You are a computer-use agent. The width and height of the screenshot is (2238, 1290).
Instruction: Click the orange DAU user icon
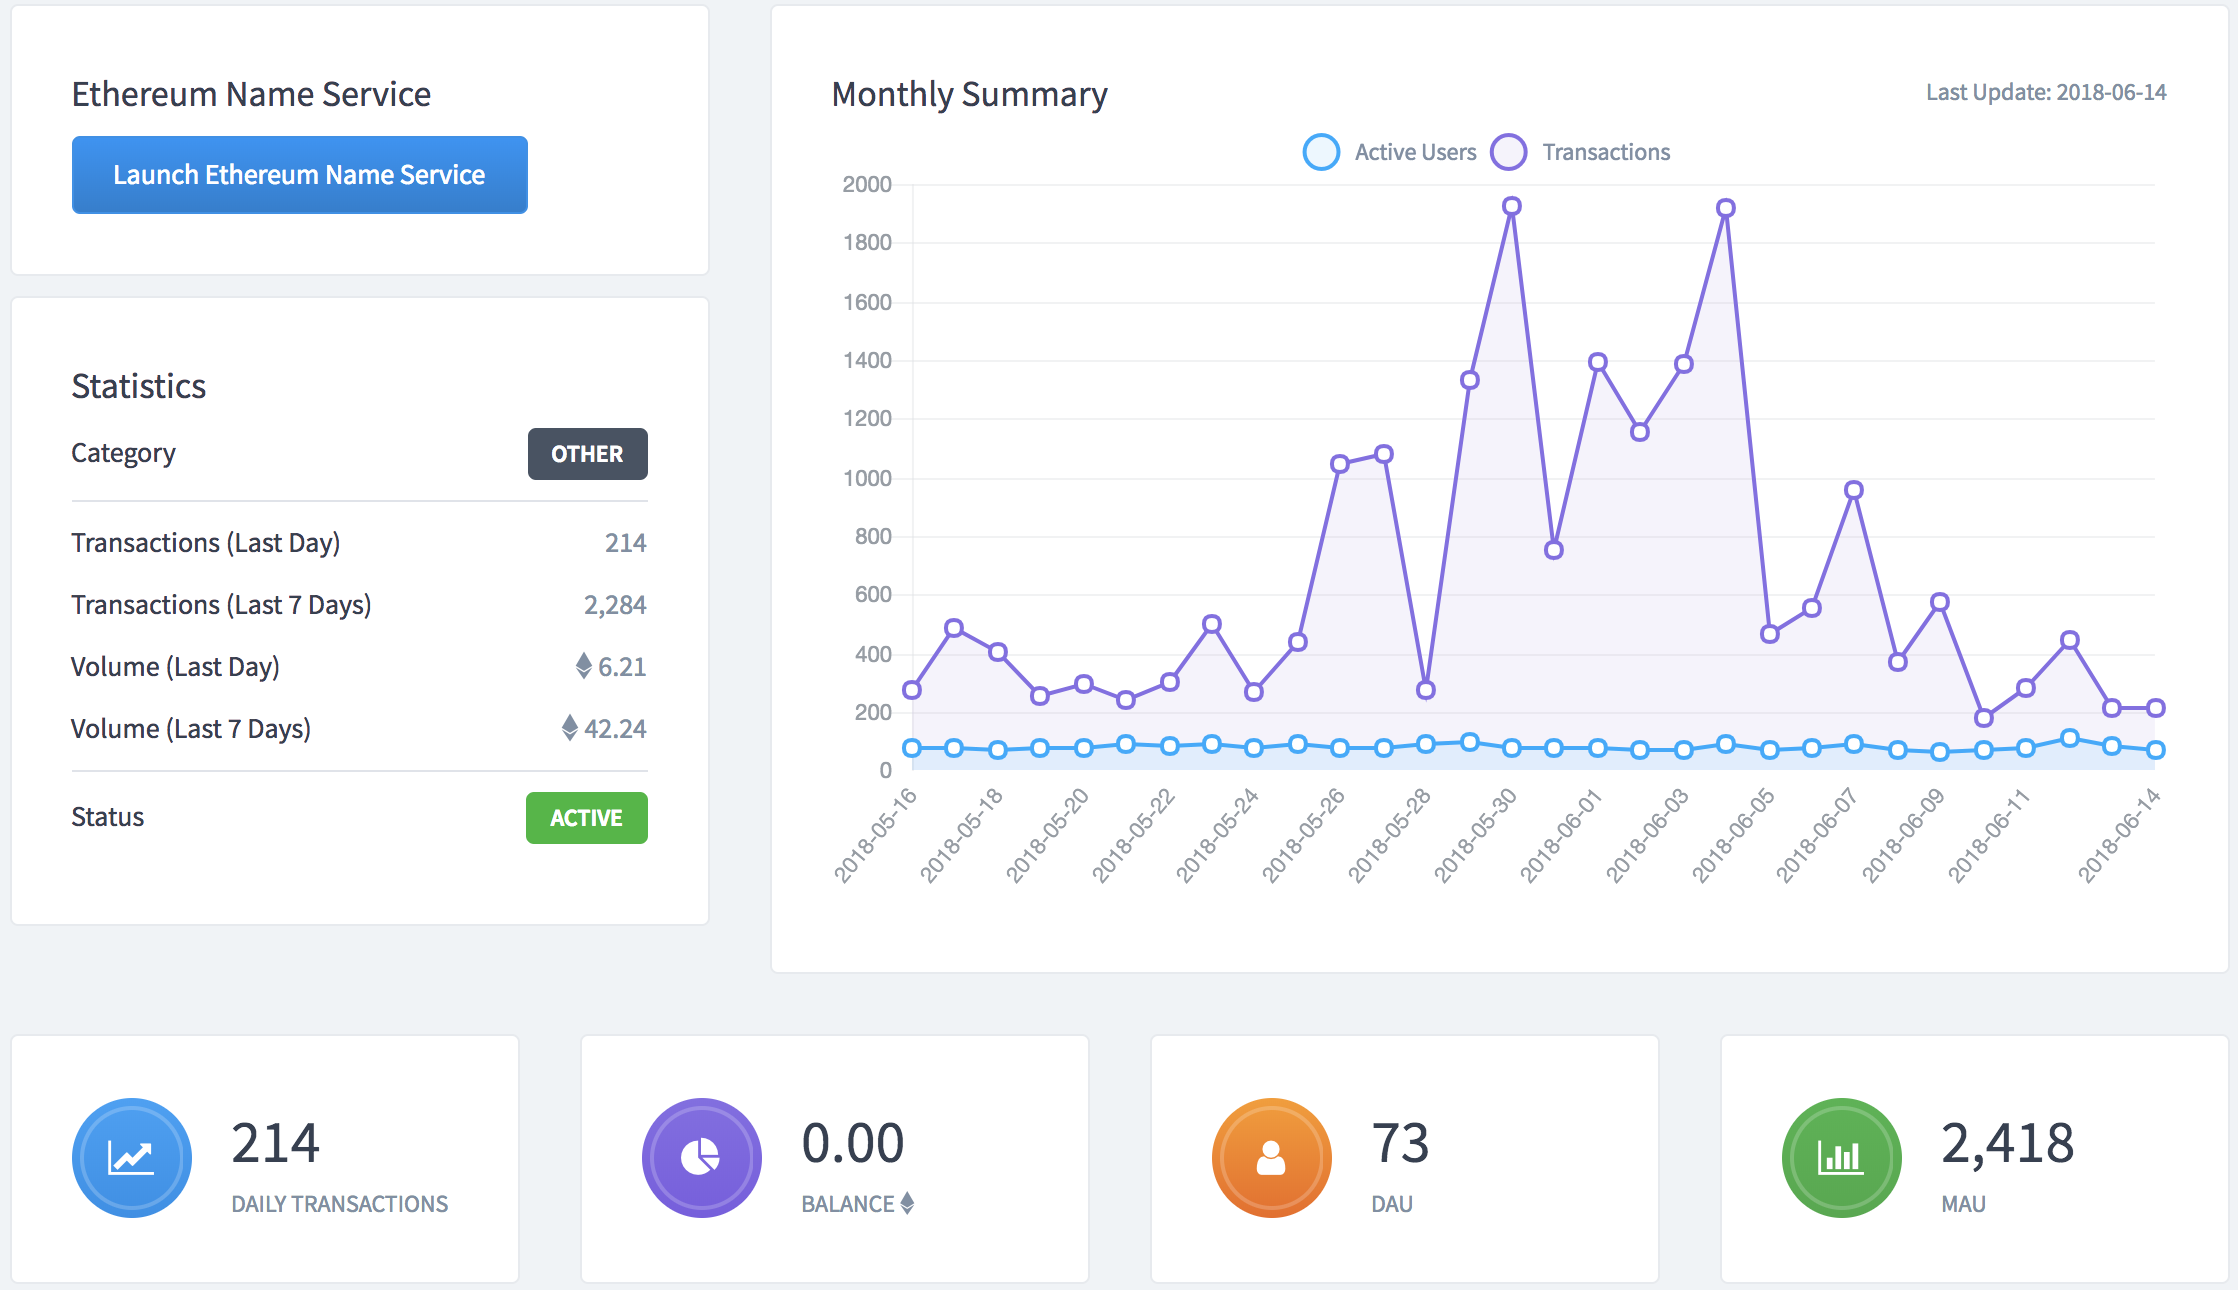tap(1271, 1158)
